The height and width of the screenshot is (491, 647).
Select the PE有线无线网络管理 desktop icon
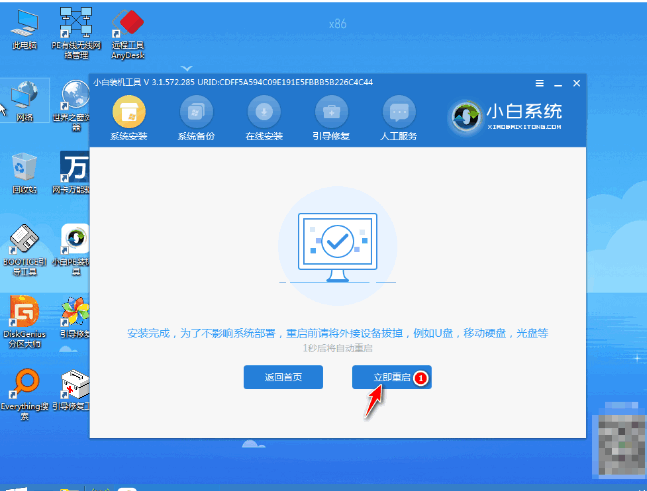76,33
